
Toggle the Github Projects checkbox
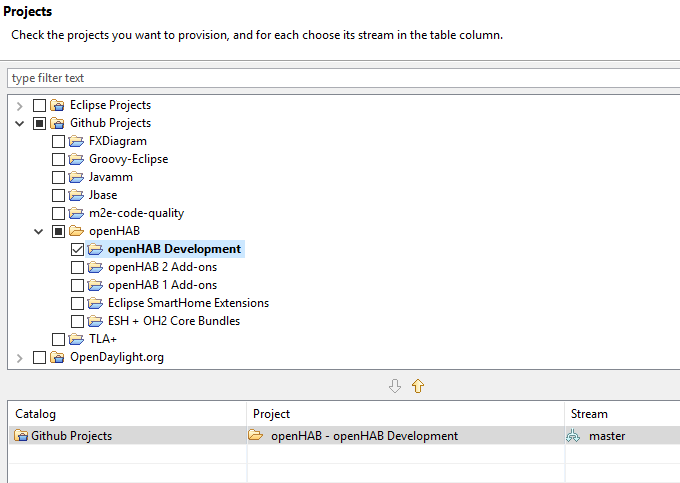click(39, 124)
